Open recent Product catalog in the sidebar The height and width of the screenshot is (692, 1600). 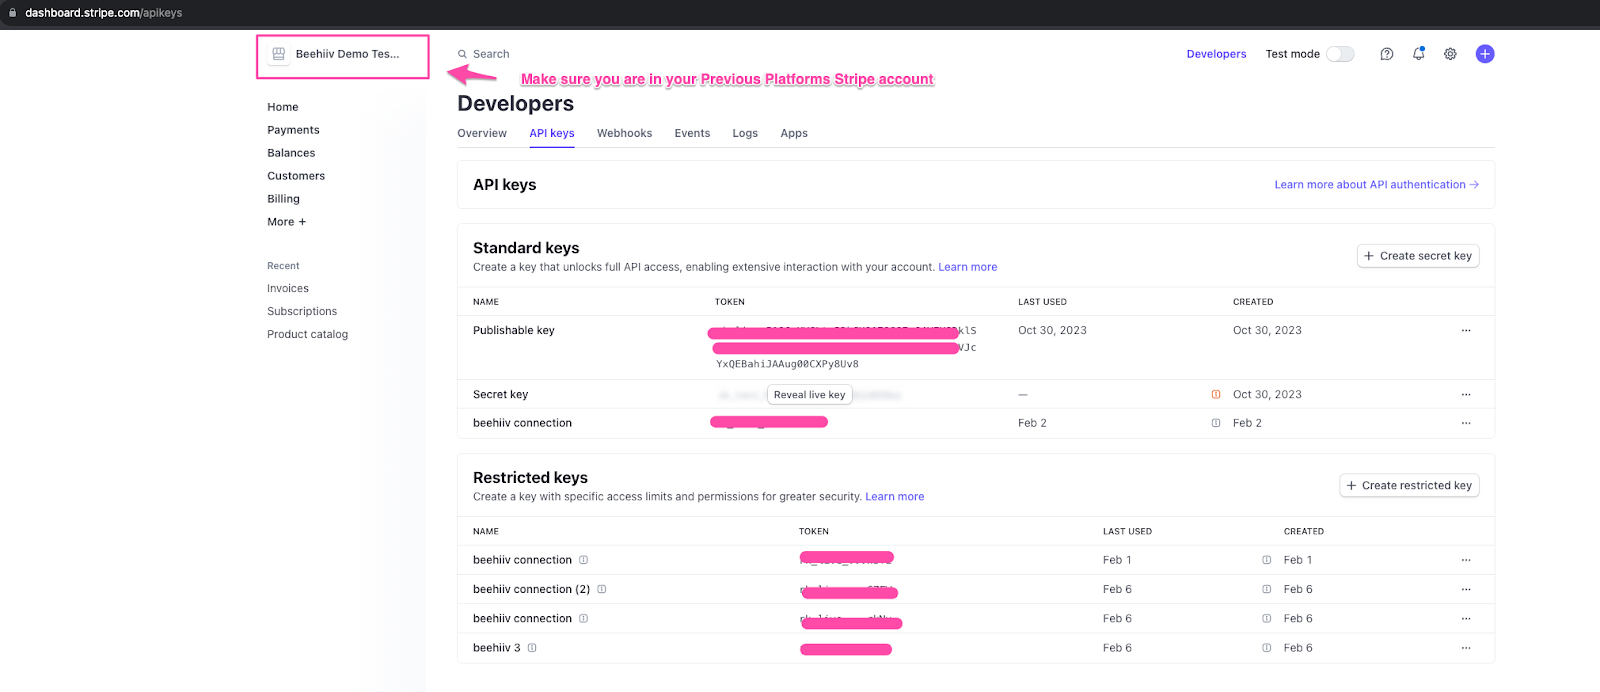(307, 335)
